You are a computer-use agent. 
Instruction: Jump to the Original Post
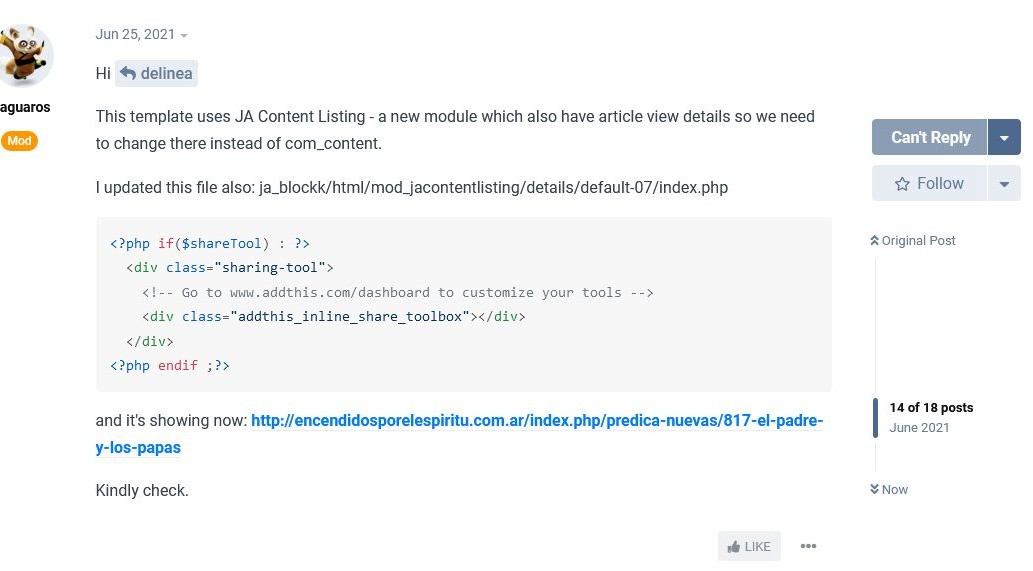918,241
